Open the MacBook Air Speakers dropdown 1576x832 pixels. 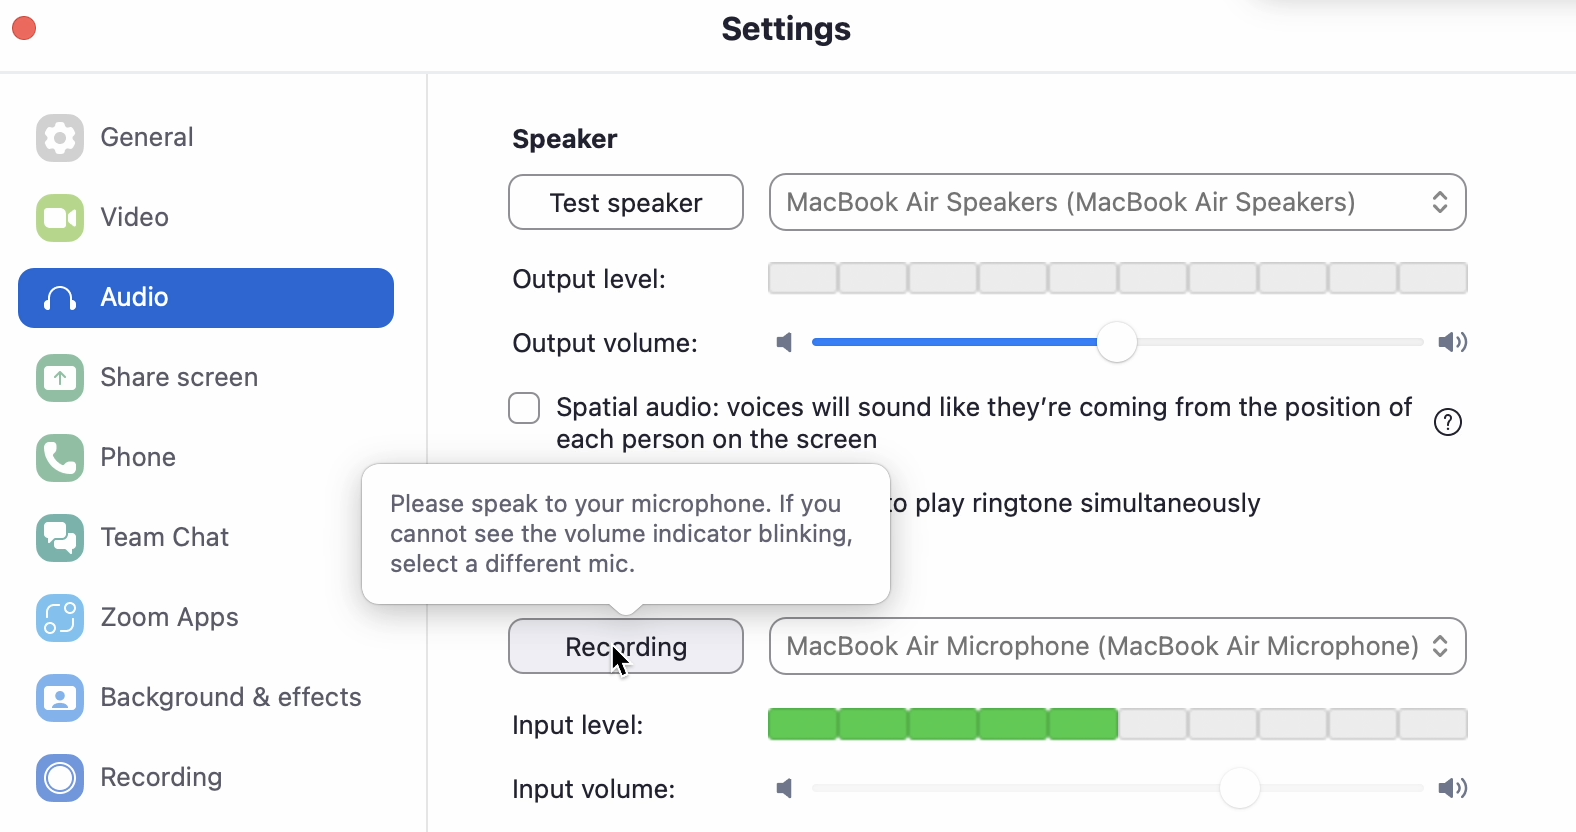1118,202
